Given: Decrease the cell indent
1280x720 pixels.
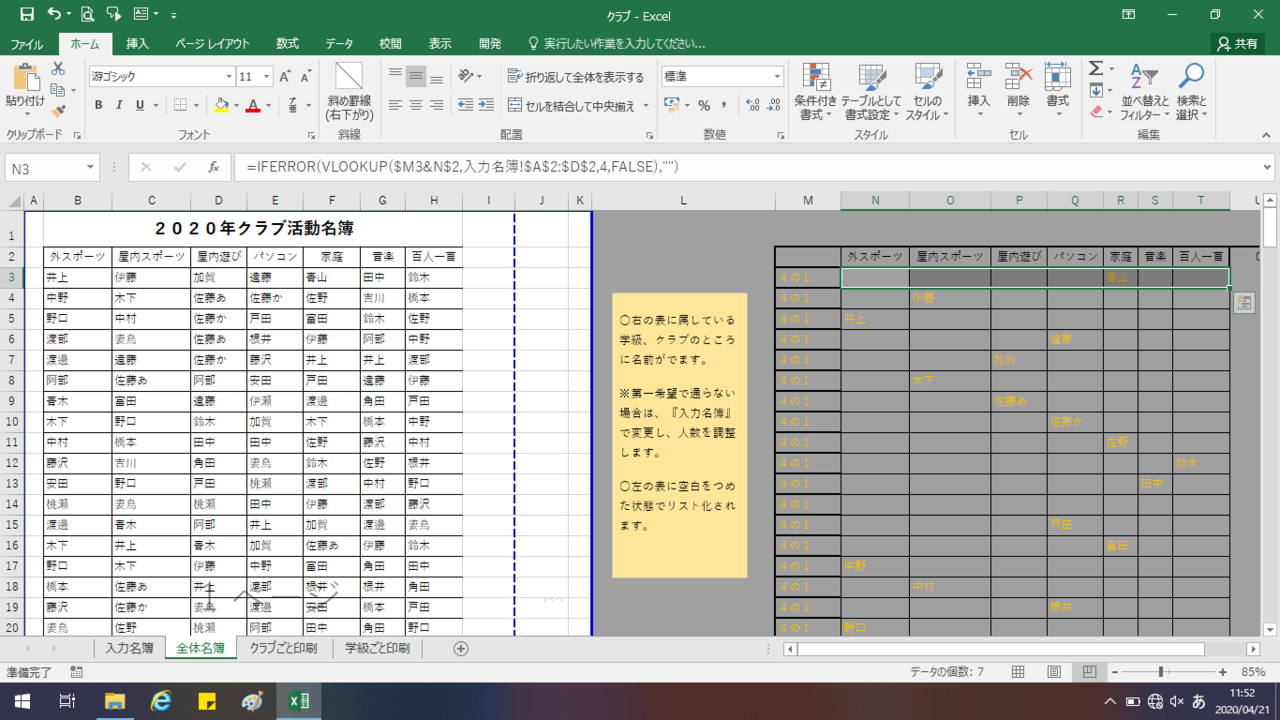Looking at the screenshot, I should 465,105.
